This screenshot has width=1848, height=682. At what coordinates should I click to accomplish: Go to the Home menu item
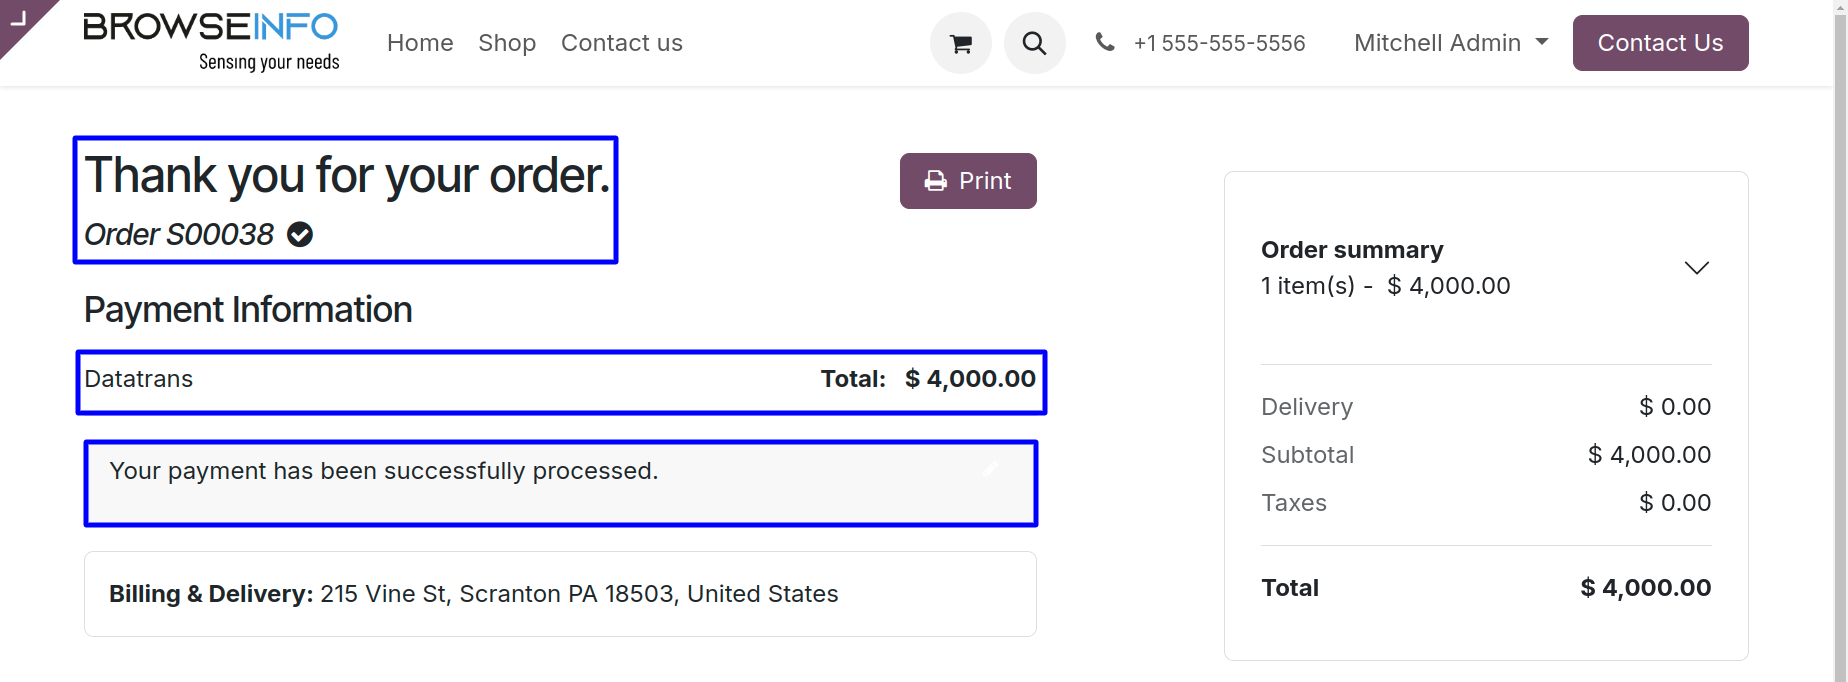point(420,43)
